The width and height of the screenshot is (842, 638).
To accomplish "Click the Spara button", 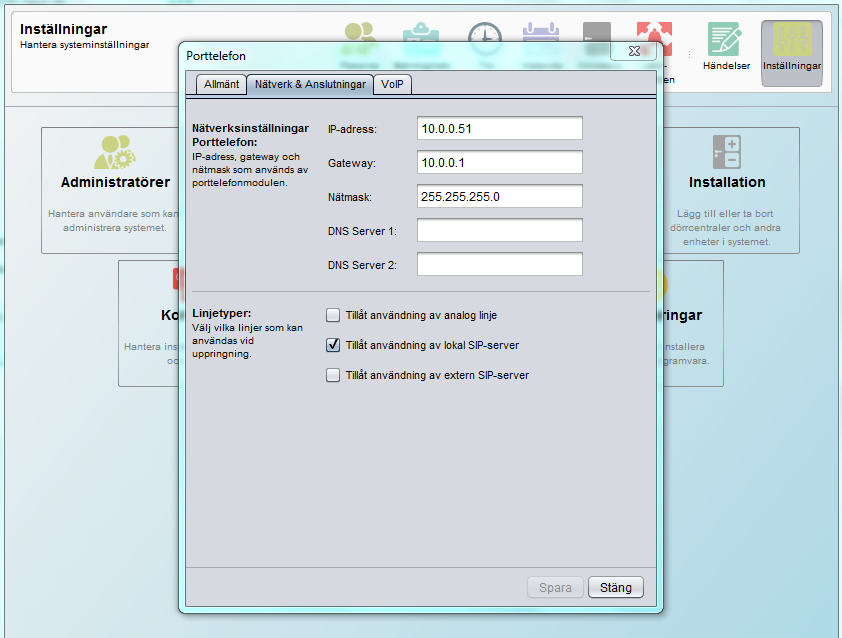I will (555, 588).
